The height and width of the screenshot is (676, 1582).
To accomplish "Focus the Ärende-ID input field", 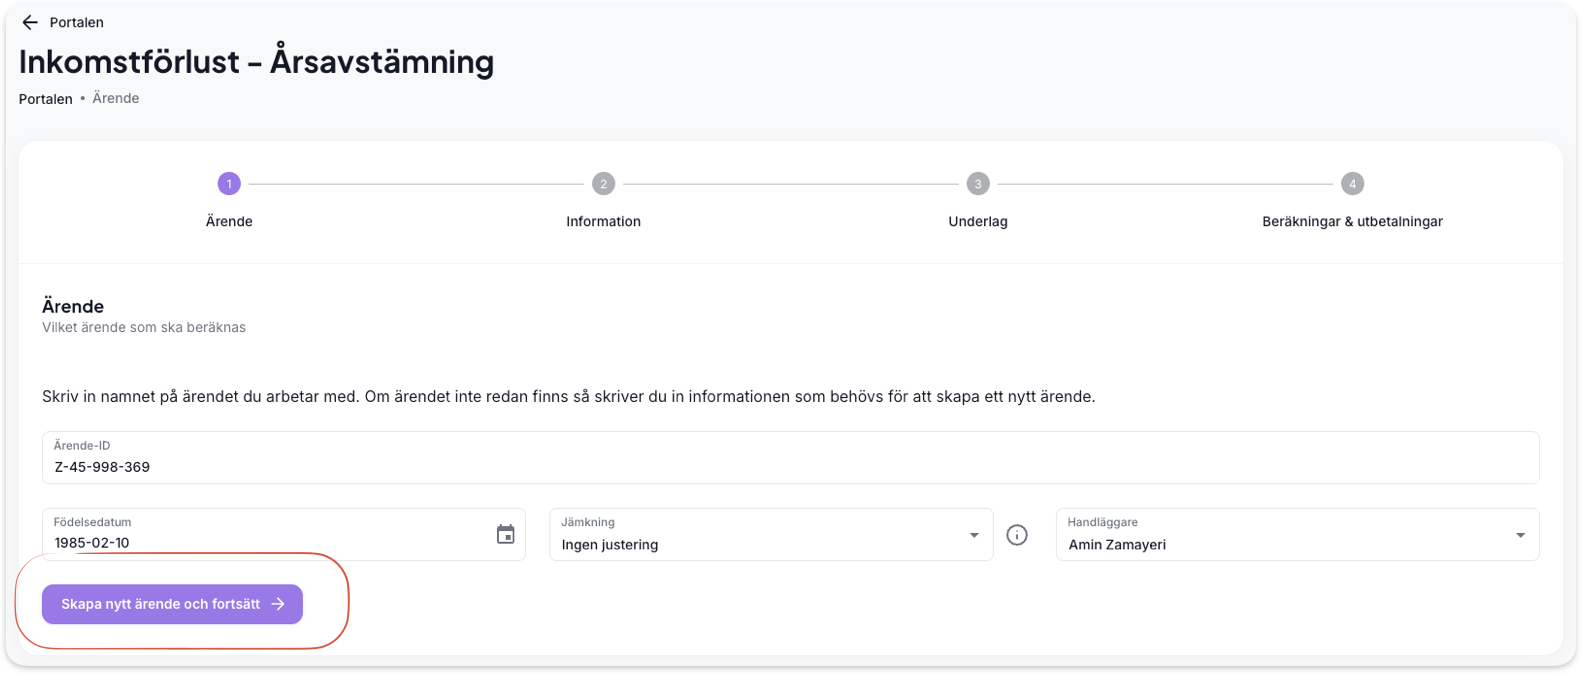I will 790,458.
